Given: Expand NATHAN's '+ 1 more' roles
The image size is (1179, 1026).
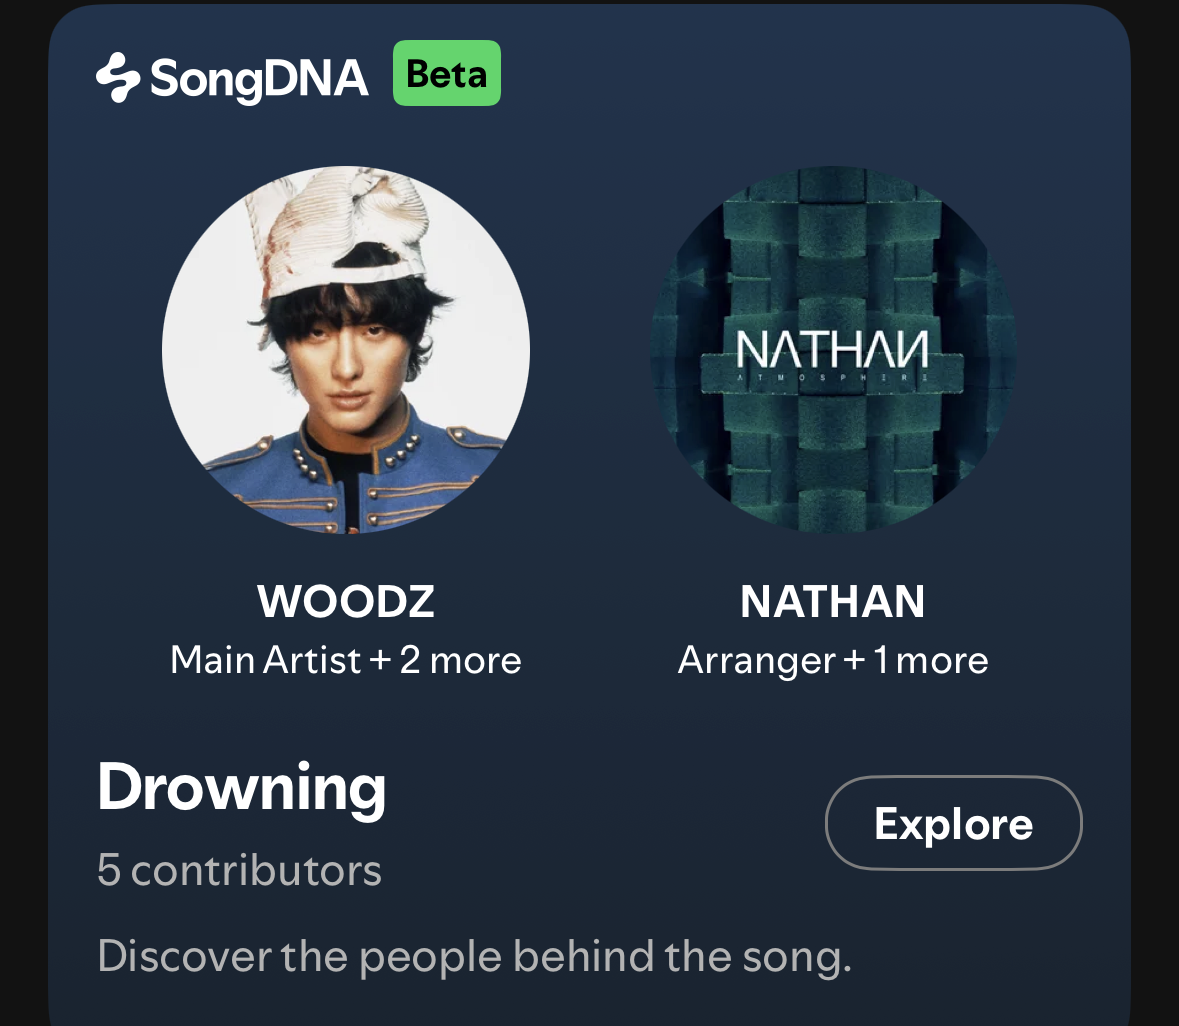Looking at the screenshot, I should click(916, 661).
